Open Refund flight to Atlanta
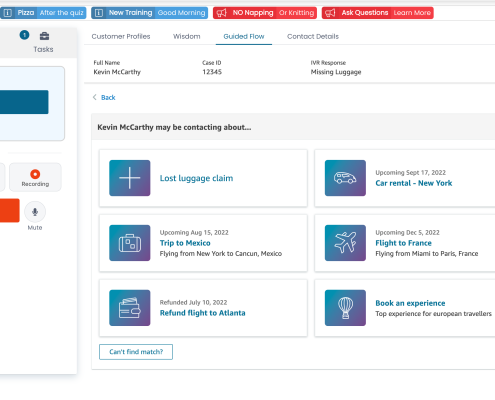 [x=202, y=313]
